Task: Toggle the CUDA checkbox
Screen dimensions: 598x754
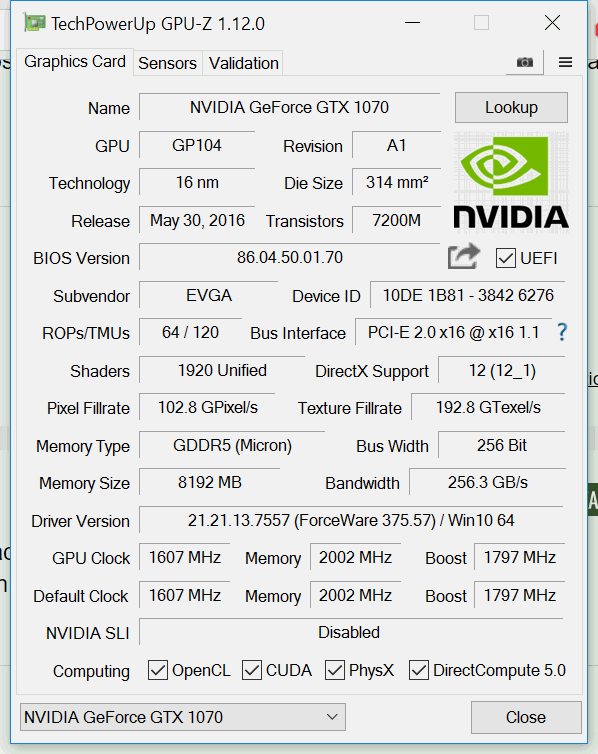Action: pyautogui.click(x=252, y=670)
